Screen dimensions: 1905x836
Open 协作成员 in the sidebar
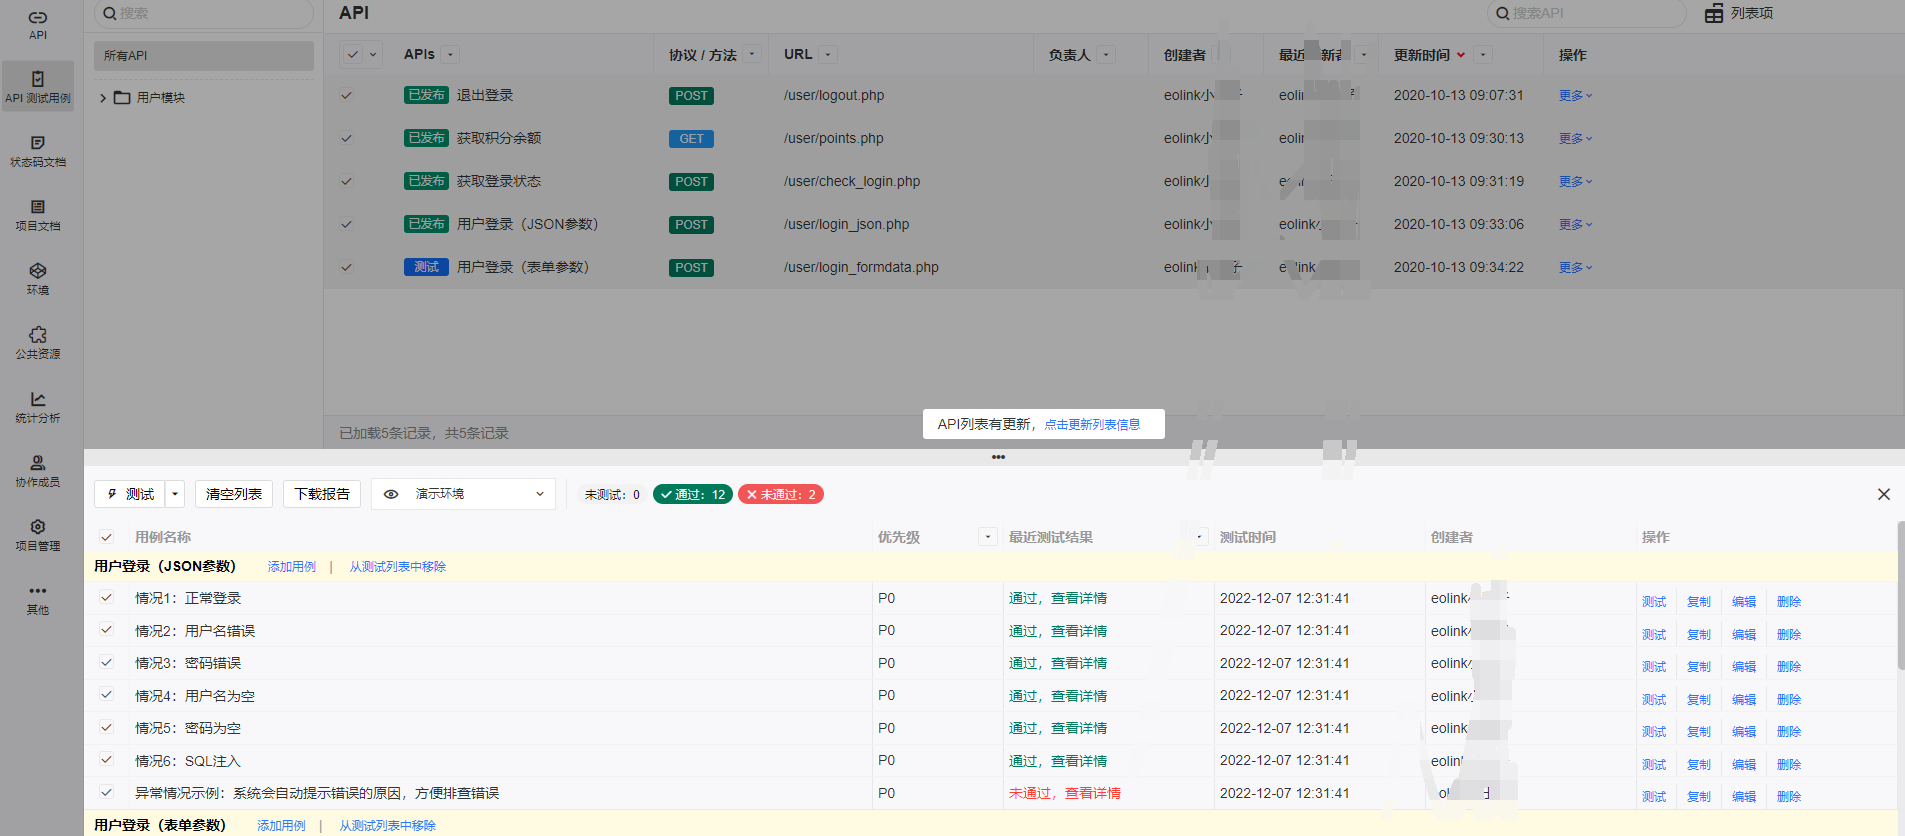(x=38, y=471)
